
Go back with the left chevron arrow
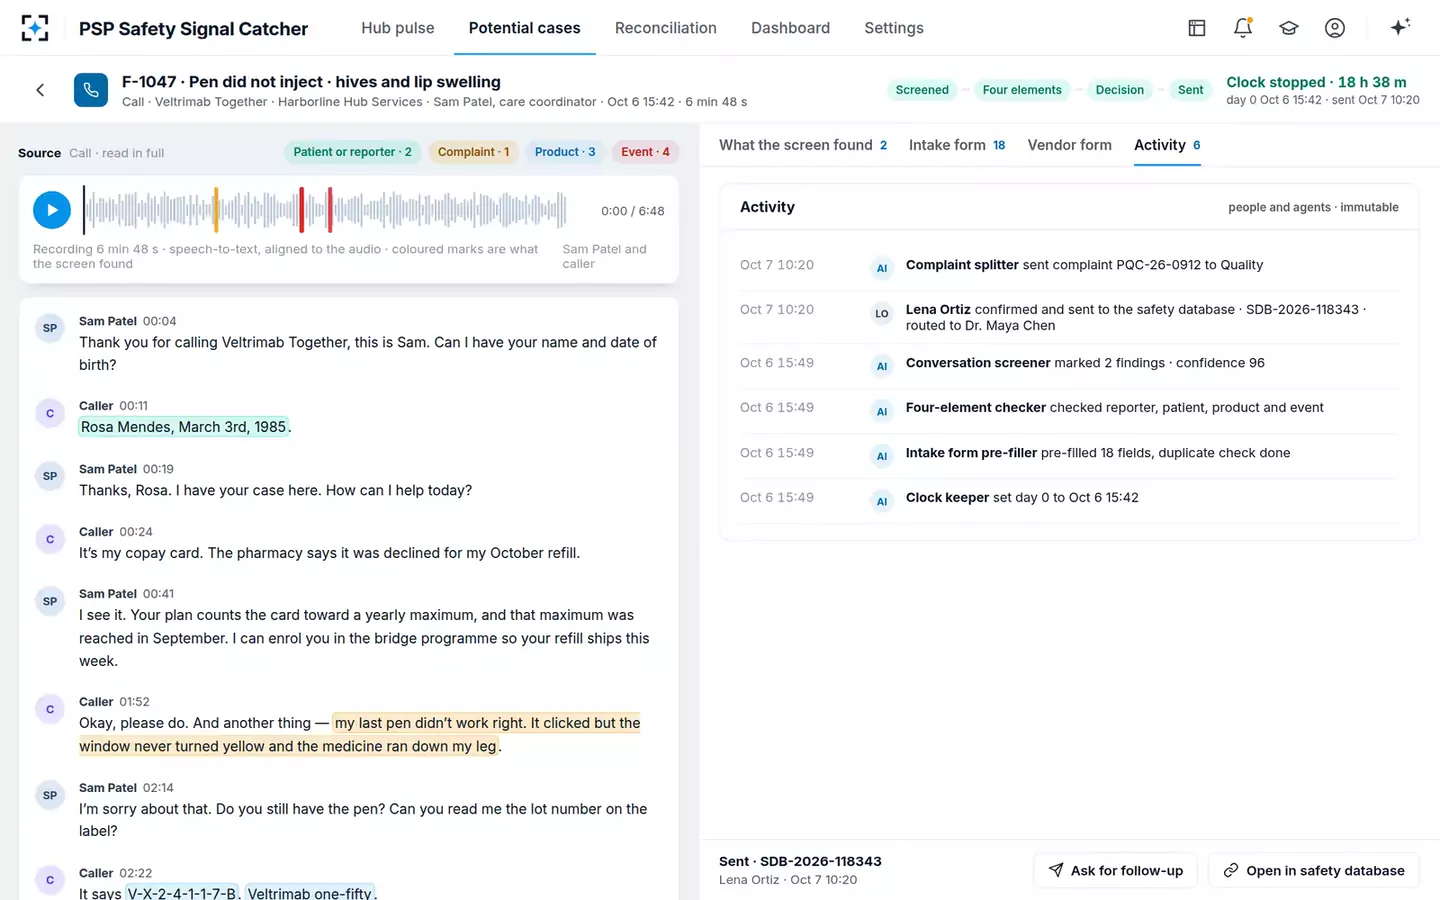click(40, 90)
